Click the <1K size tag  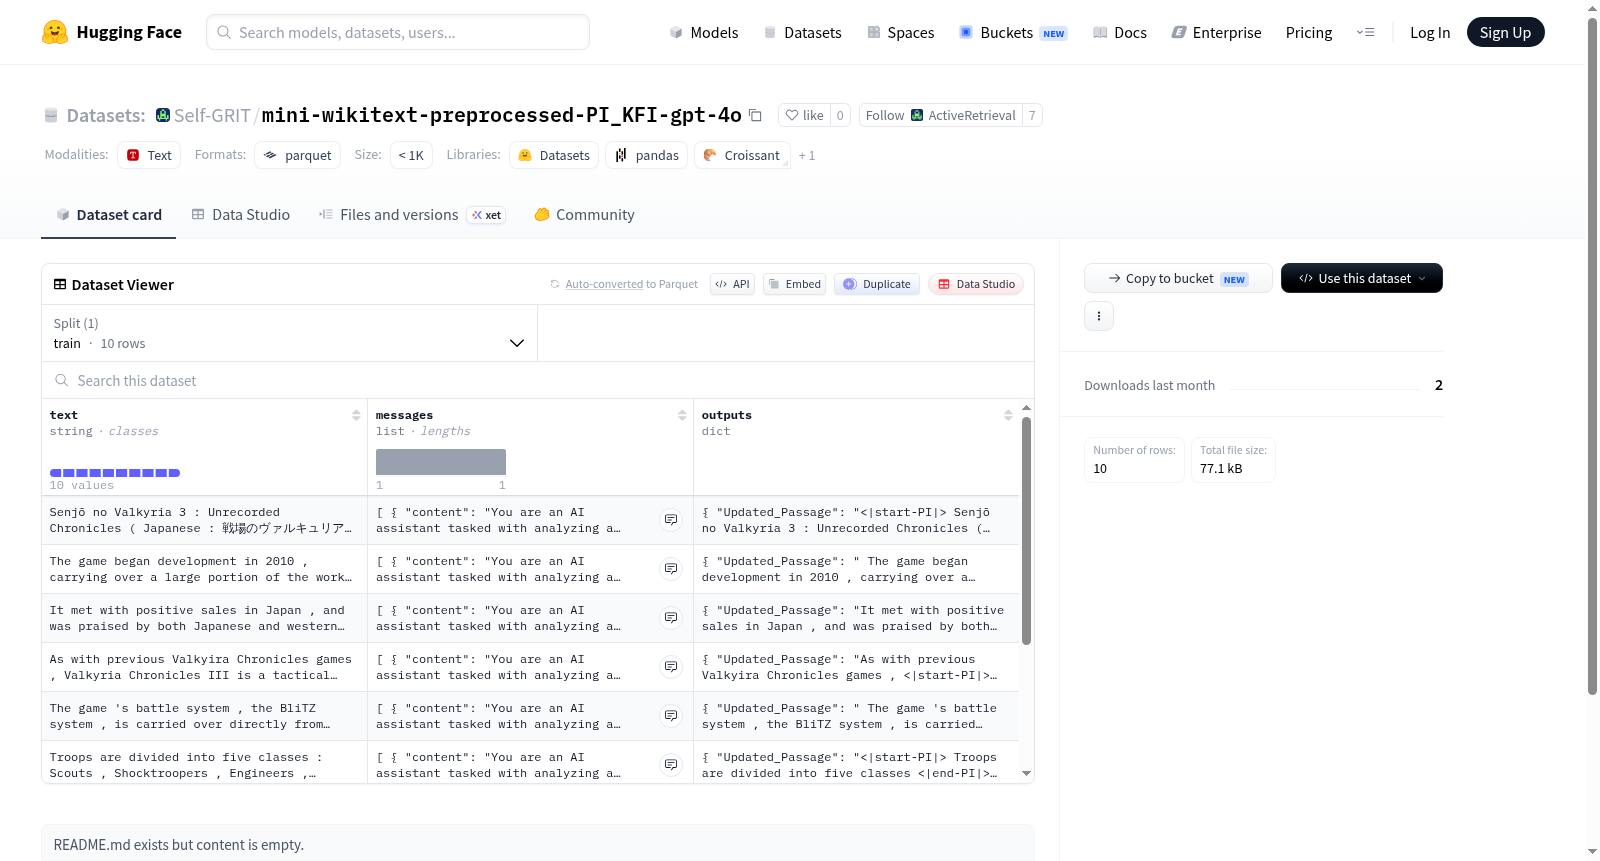coord(411,155)
